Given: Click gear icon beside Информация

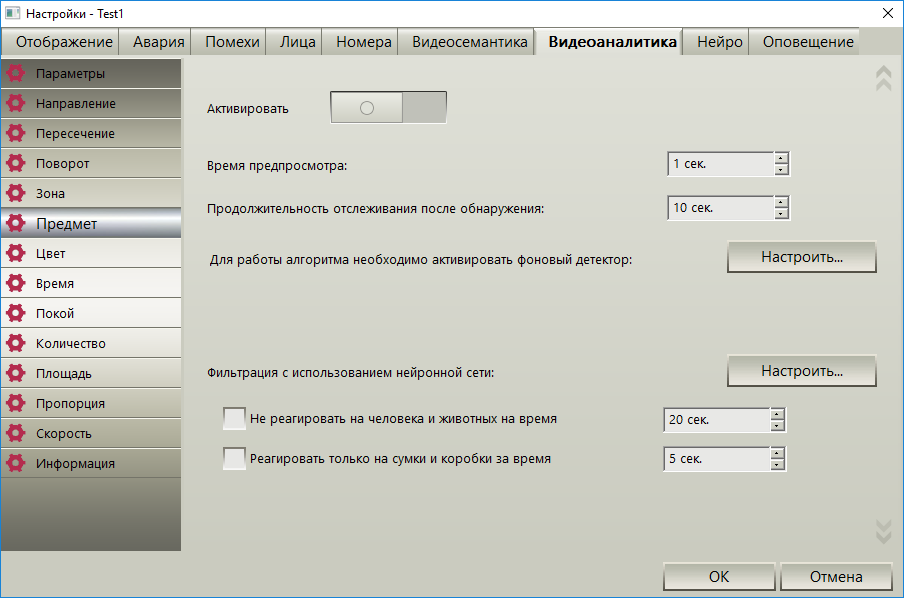Looking at the screenshot, I should (x=16, y=463).
